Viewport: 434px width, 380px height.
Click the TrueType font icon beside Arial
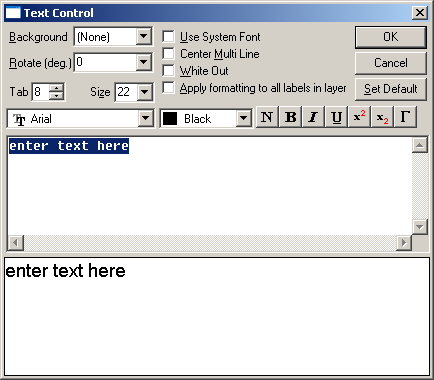pyautogui.click(x=19, y=119)
